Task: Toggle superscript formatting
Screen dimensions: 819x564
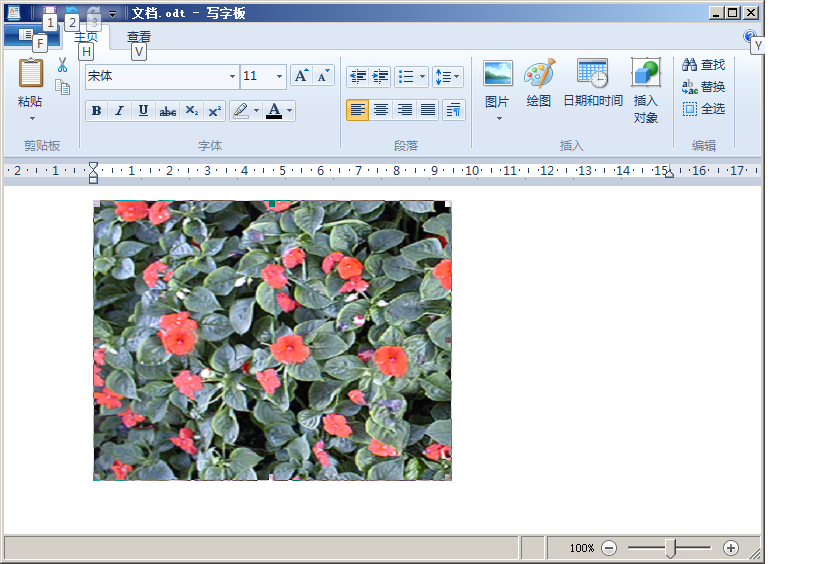Action: (215, 111)
